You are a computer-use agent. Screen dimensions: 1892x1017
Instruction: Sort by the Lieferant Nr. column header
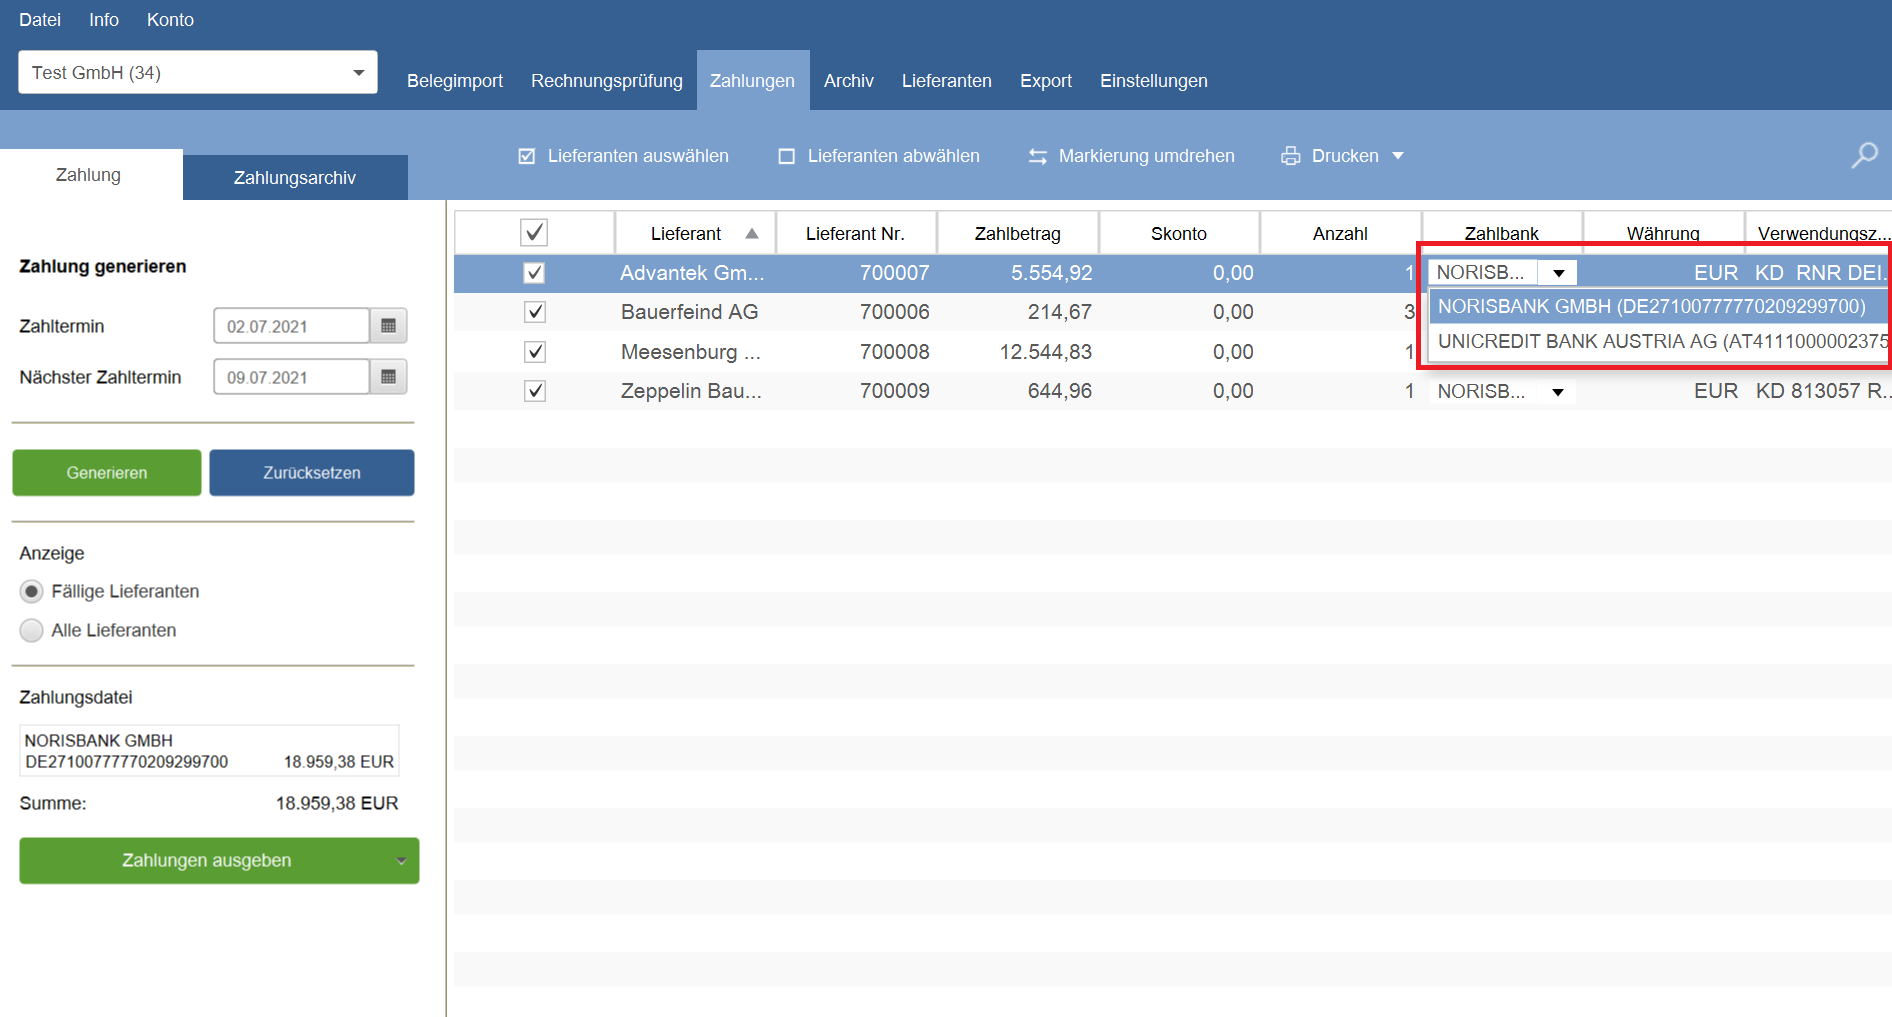856,233
